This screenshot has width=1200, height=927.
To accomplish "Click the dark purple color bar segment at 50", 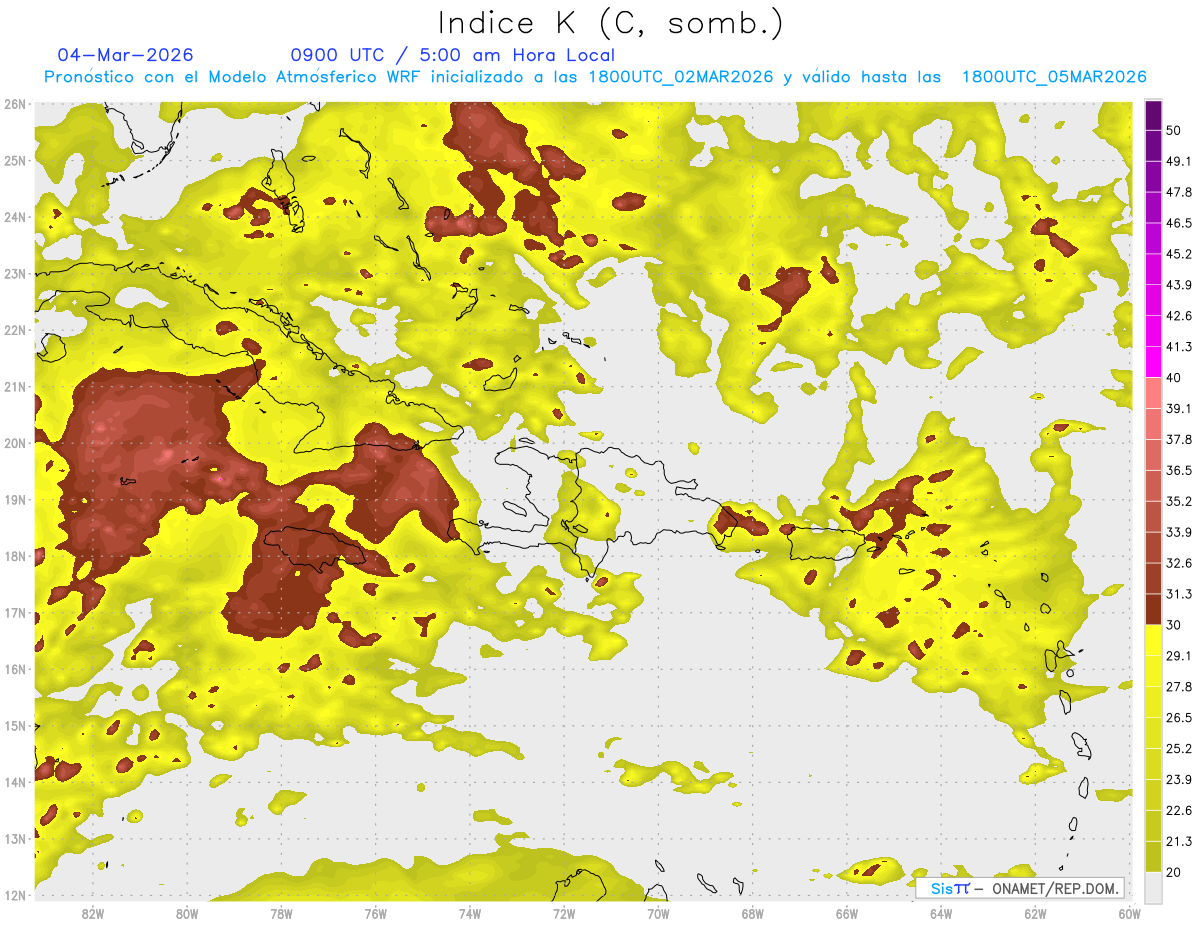I will (1153, 116).
